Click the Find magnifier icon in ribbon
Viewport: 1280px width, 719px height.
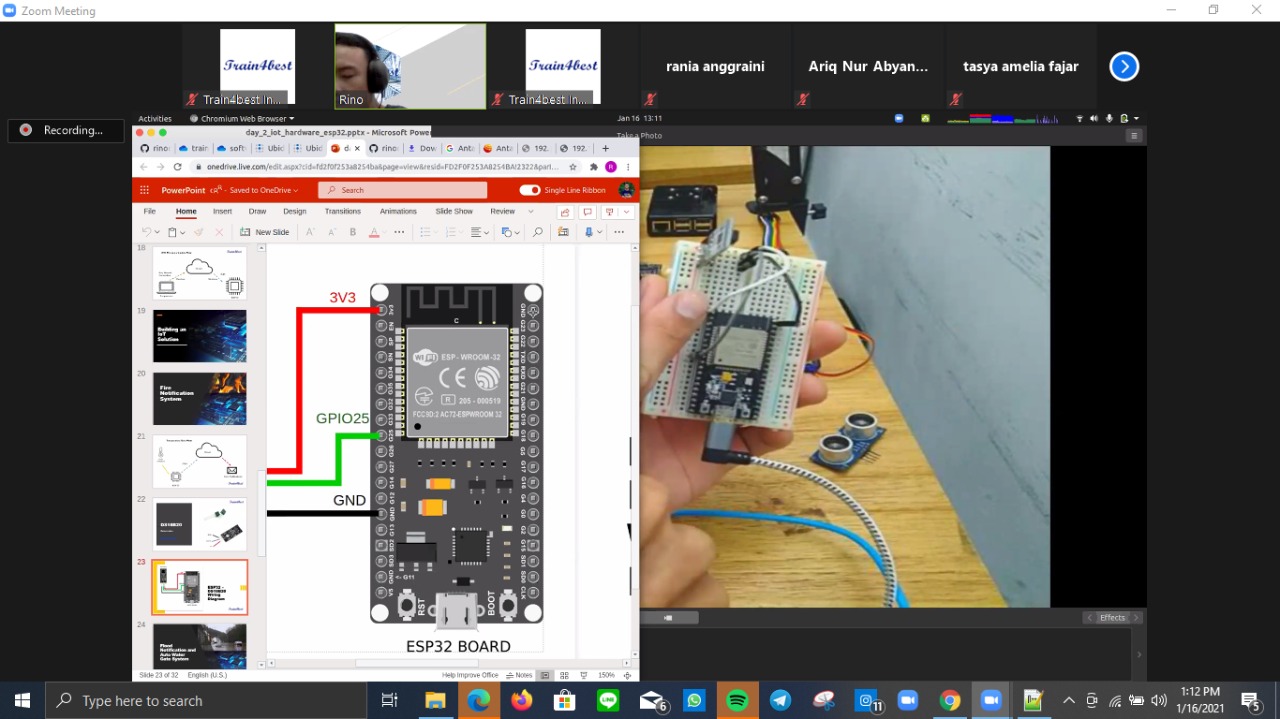(x=537, y=232)
